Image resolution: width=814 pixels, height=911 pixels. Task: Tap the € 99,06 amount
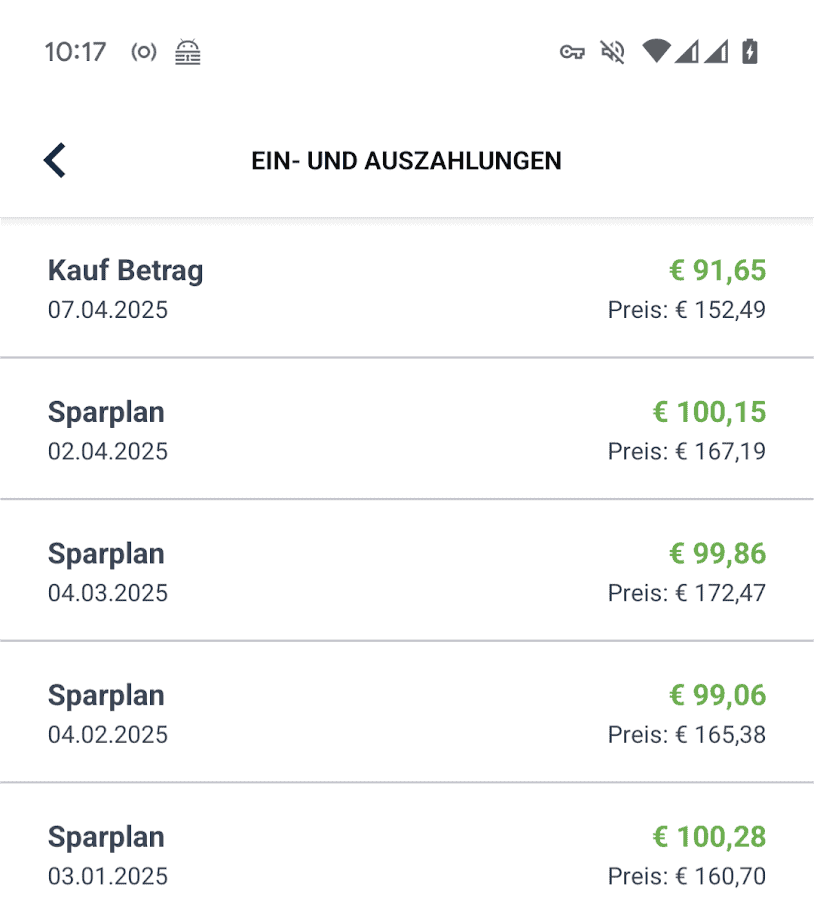click(x=718, y=695)
